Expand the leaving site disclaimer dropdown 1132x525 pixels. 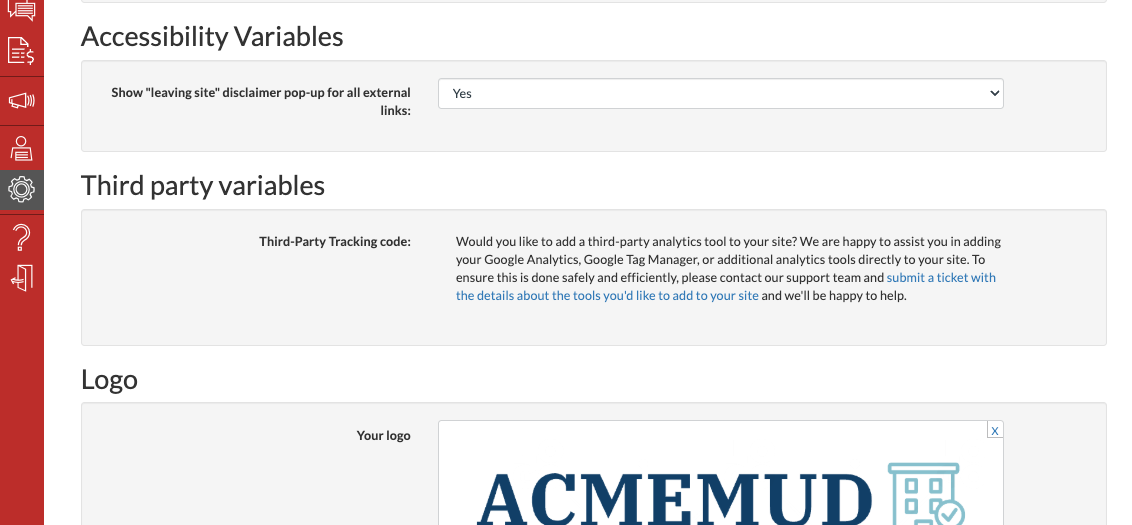(x=720, y=93)
